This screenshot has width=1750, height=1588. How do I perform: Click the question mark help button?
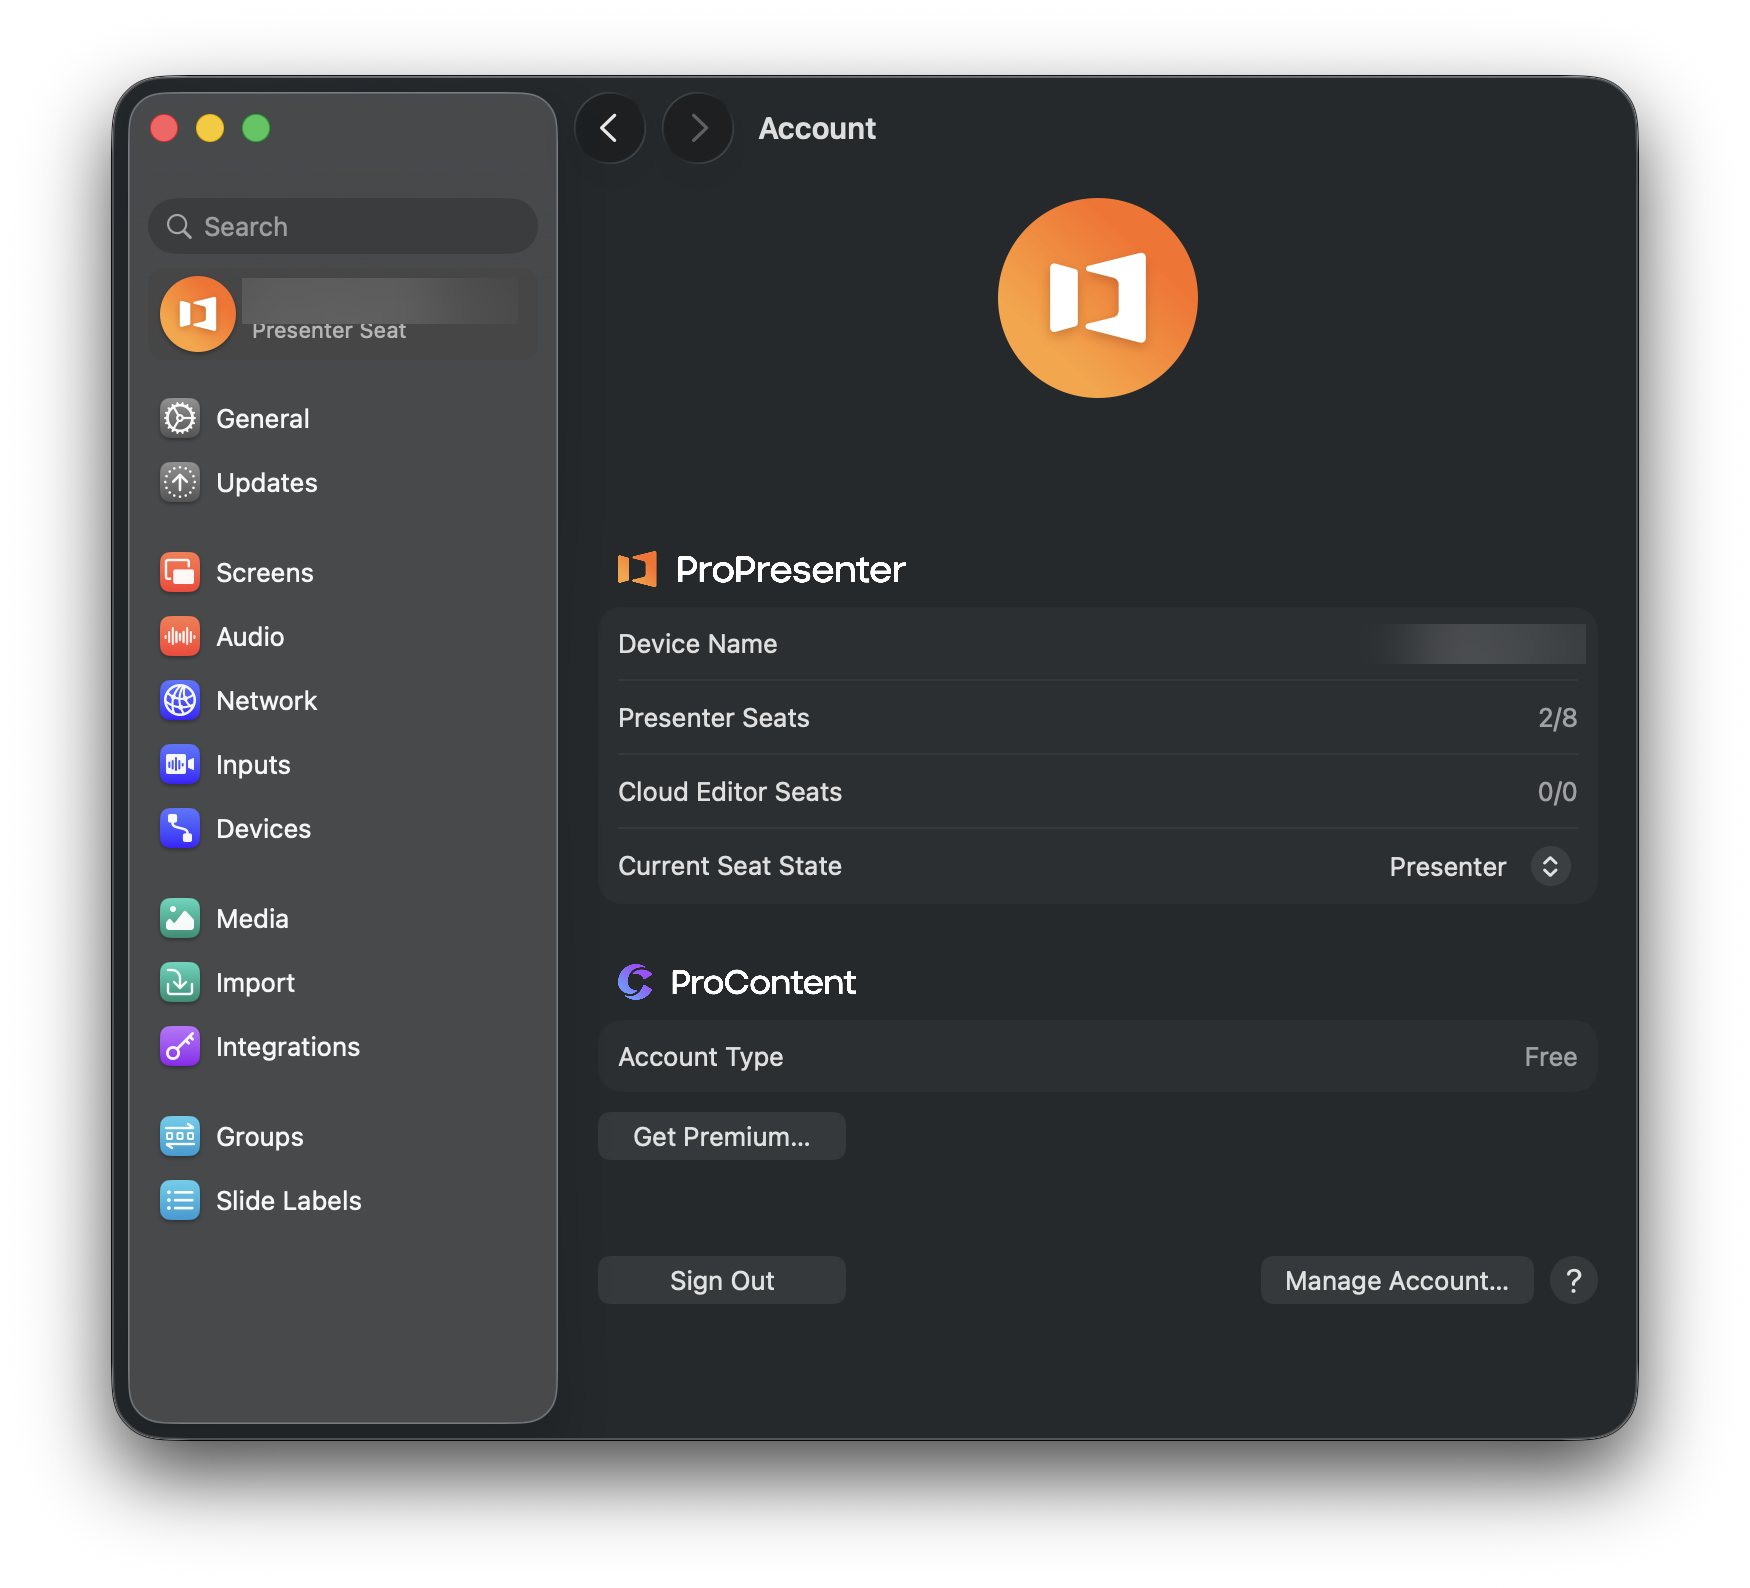tap(1574, 1280)
